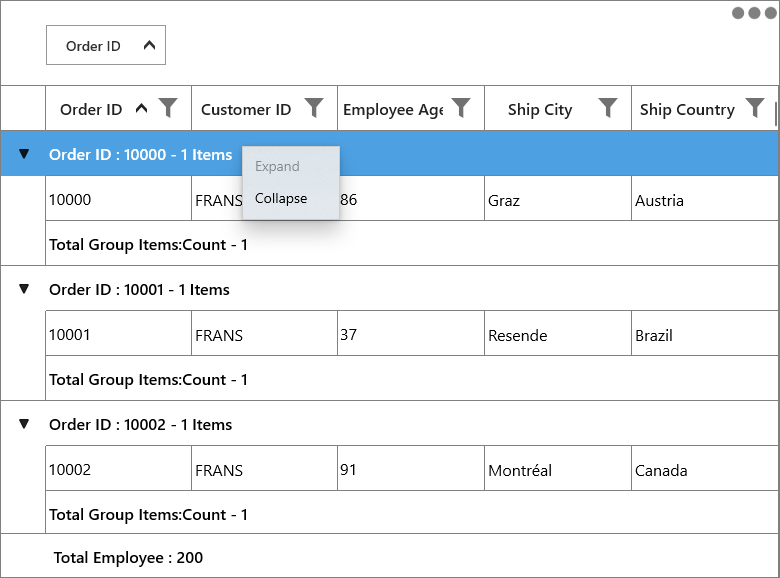Click Total Employee : 200 summary row
This screenshot has height=578, width=780.
[x=390, y=556]
